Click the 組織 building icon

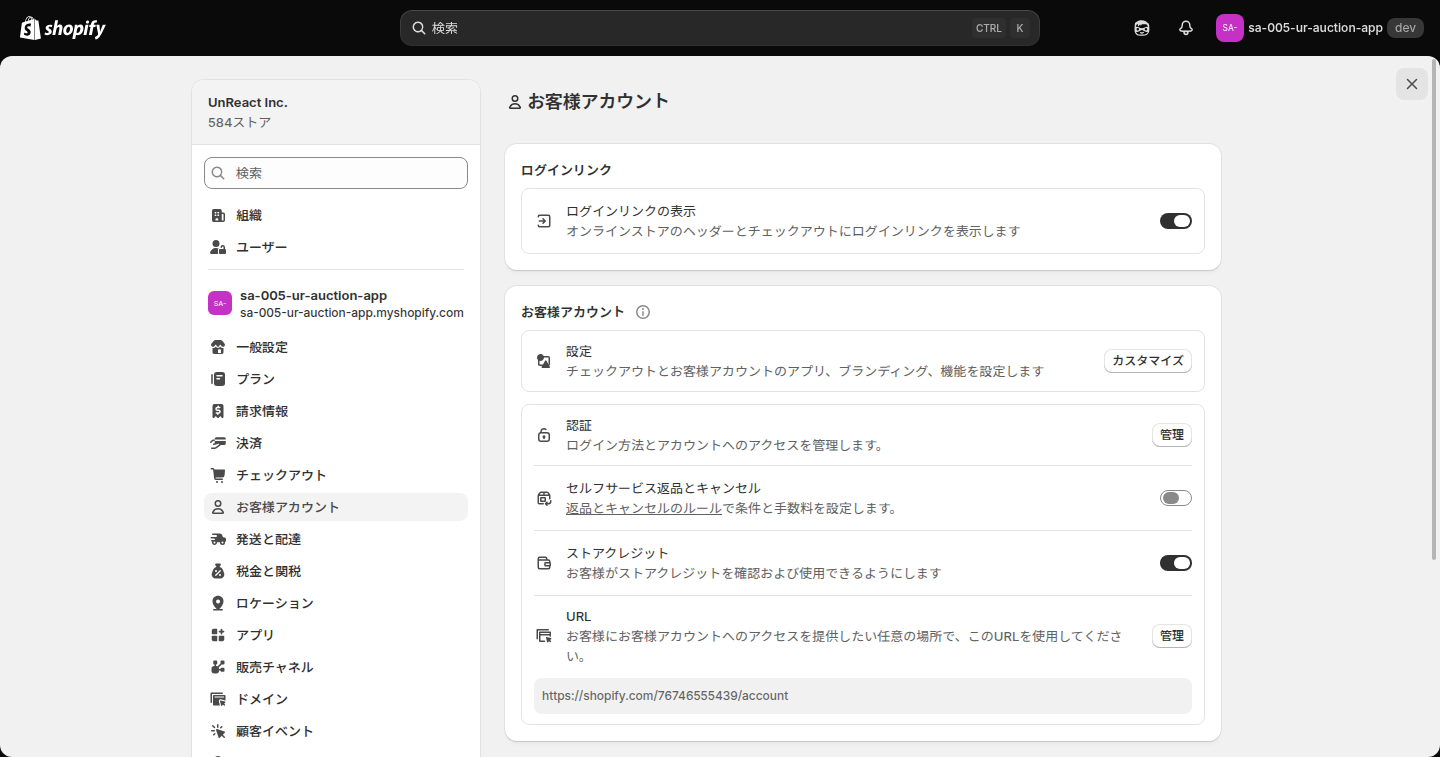pyautogui.click(x=218, y=215)
